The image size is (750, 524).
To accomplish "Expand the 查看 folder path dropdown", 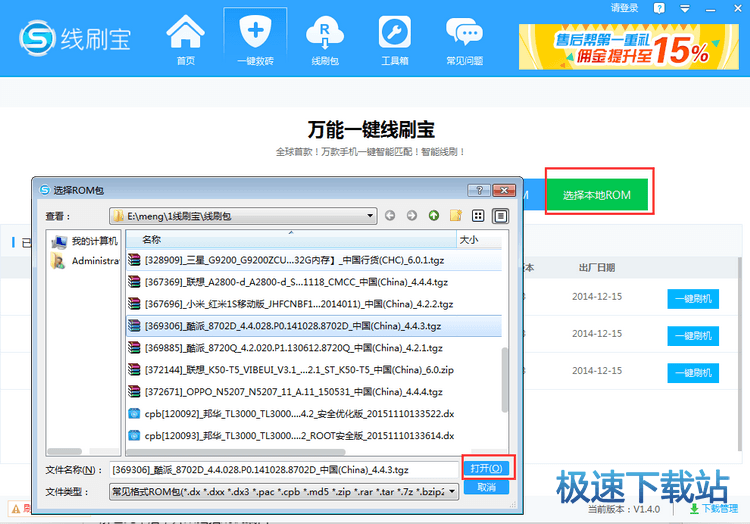I will point(370,215).
